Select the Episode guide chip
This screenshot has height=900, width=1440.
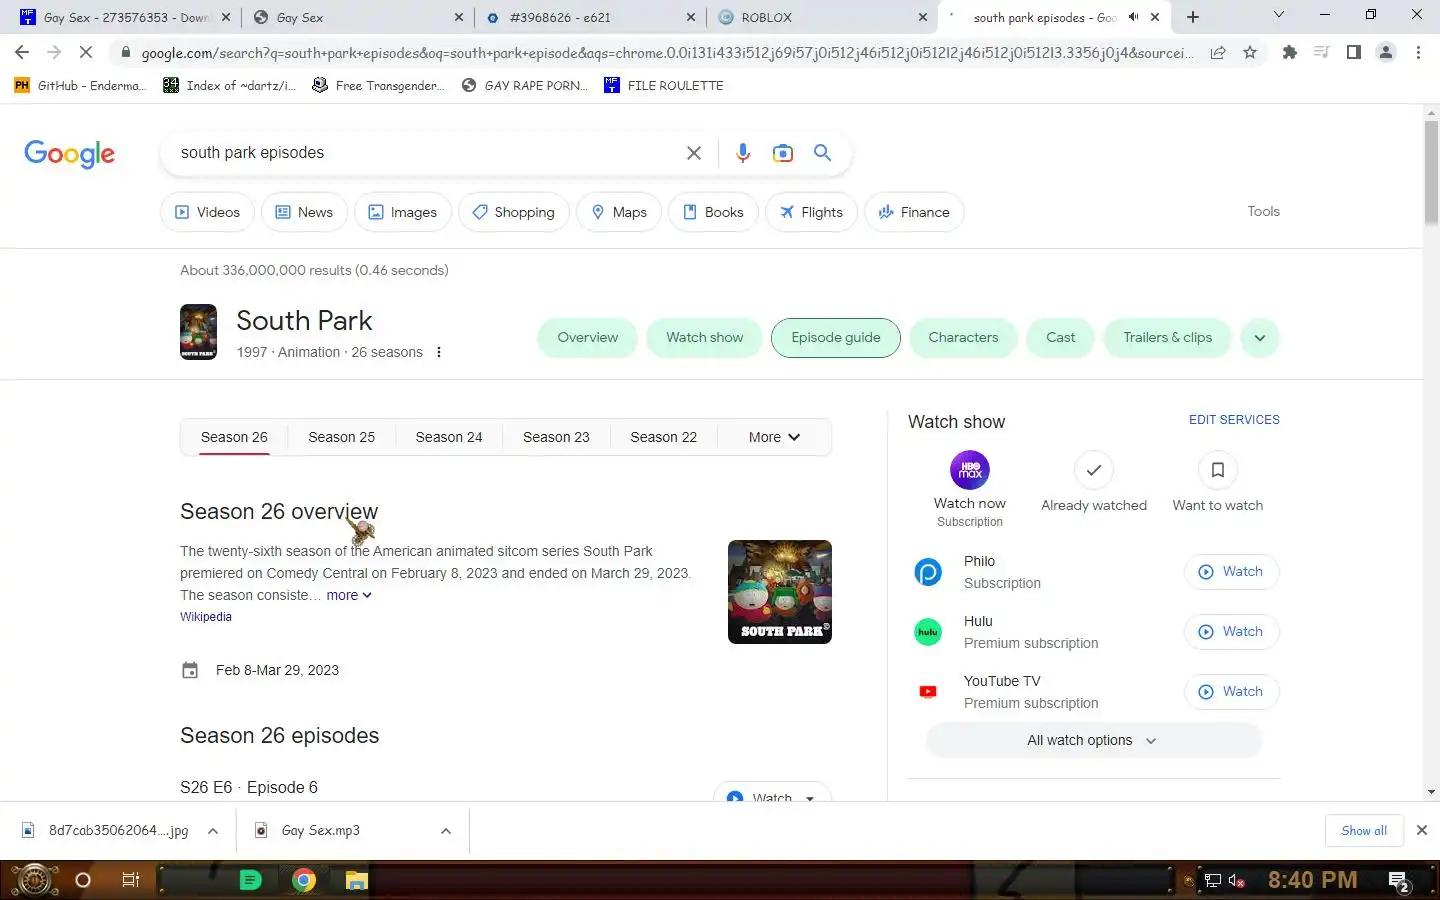coord(836,337)
